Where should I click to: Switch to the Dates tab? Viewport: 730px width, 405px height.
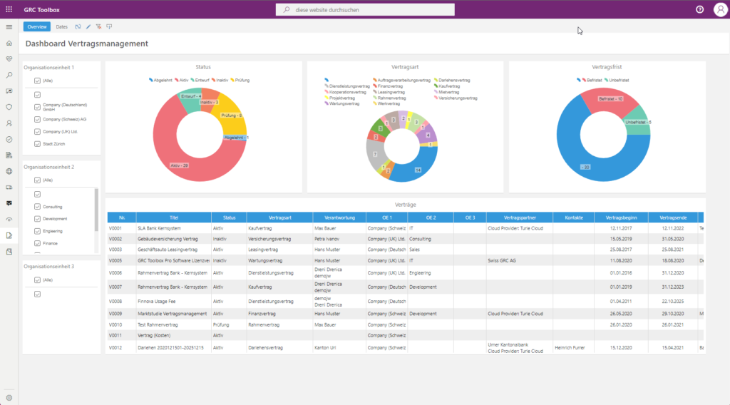pyautogui.click(x=62, y=27)
